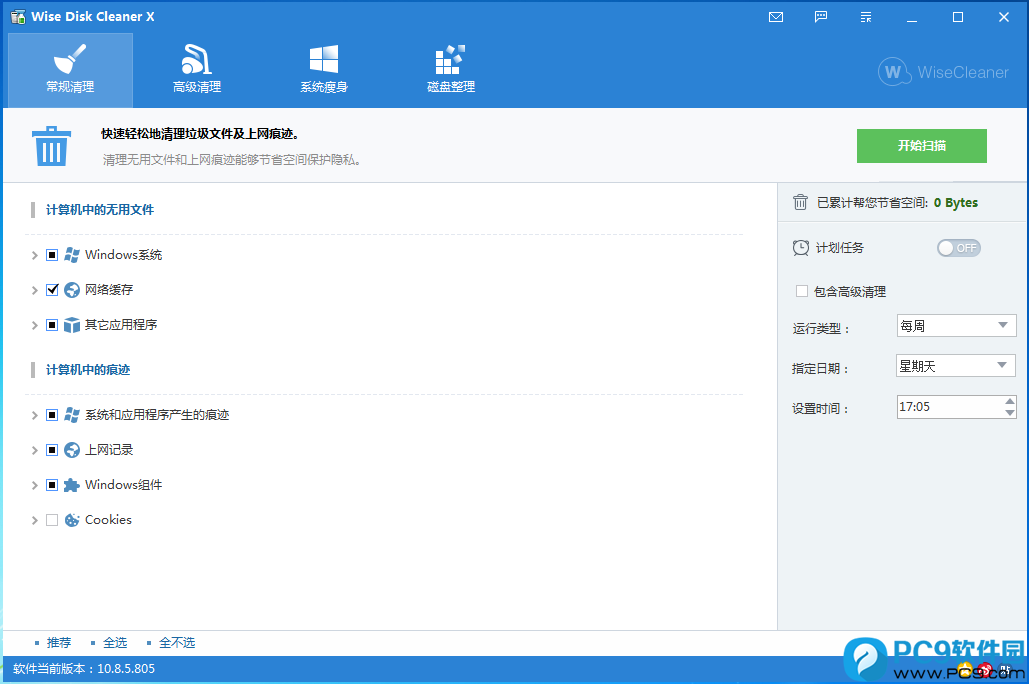The image size is (1029, 684).
Task: Click the 17:05 time input field
Action: click(950, 407)
